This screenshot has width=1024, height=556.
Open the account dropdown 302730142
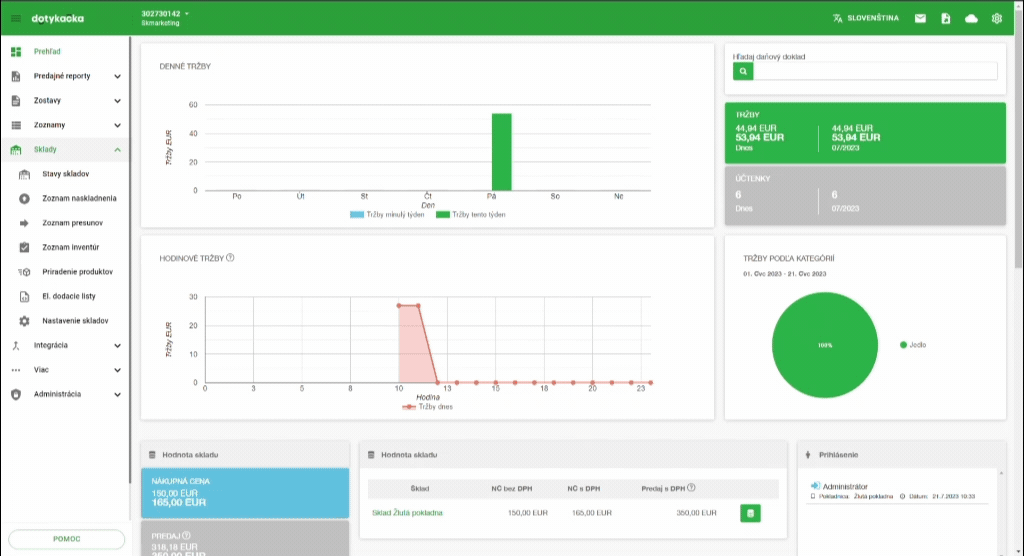[x=165, y=18]
